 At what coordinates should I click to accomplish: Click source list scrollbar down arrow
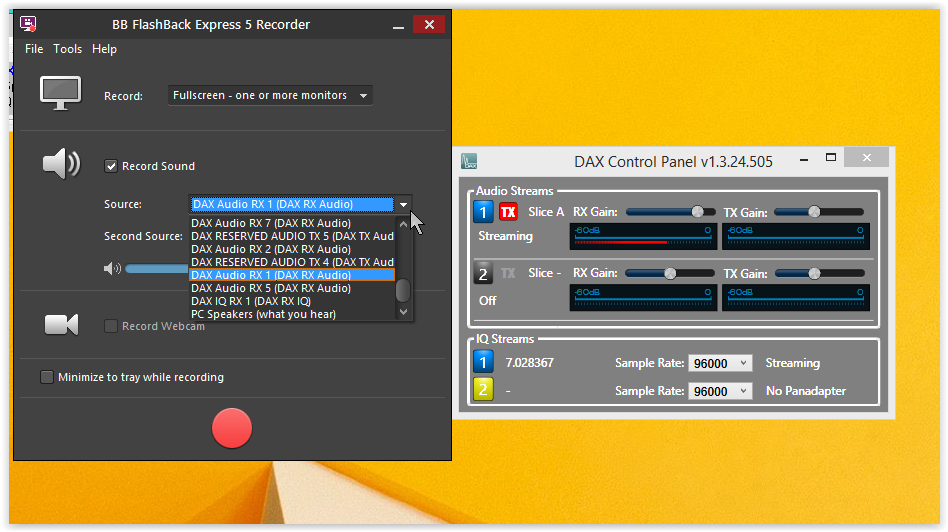click(x=403, y=313)
